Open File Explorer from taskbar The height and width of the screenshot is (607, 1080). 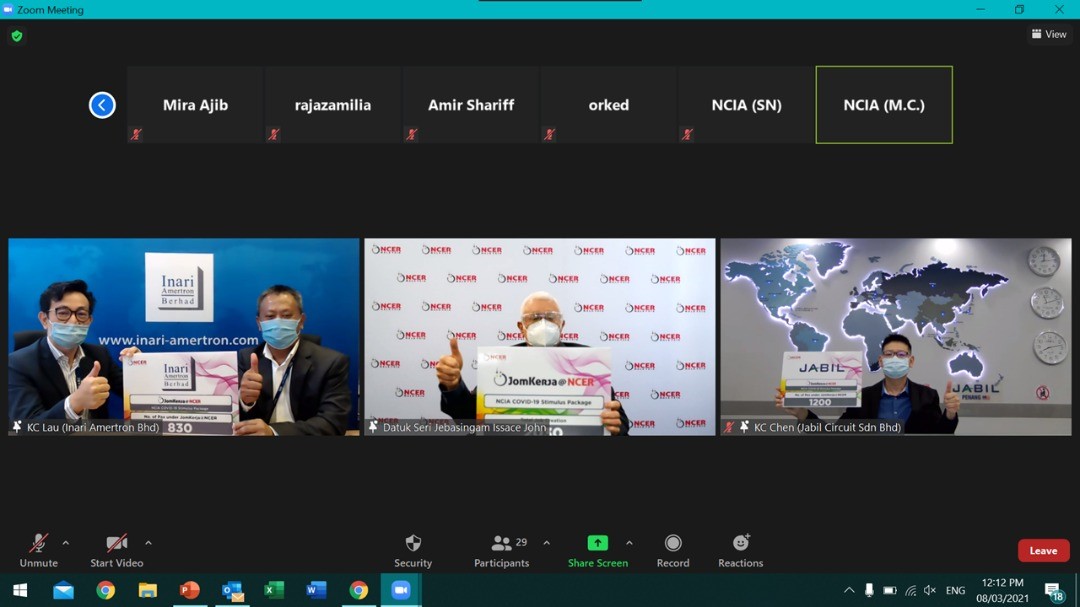click(147, 590)
